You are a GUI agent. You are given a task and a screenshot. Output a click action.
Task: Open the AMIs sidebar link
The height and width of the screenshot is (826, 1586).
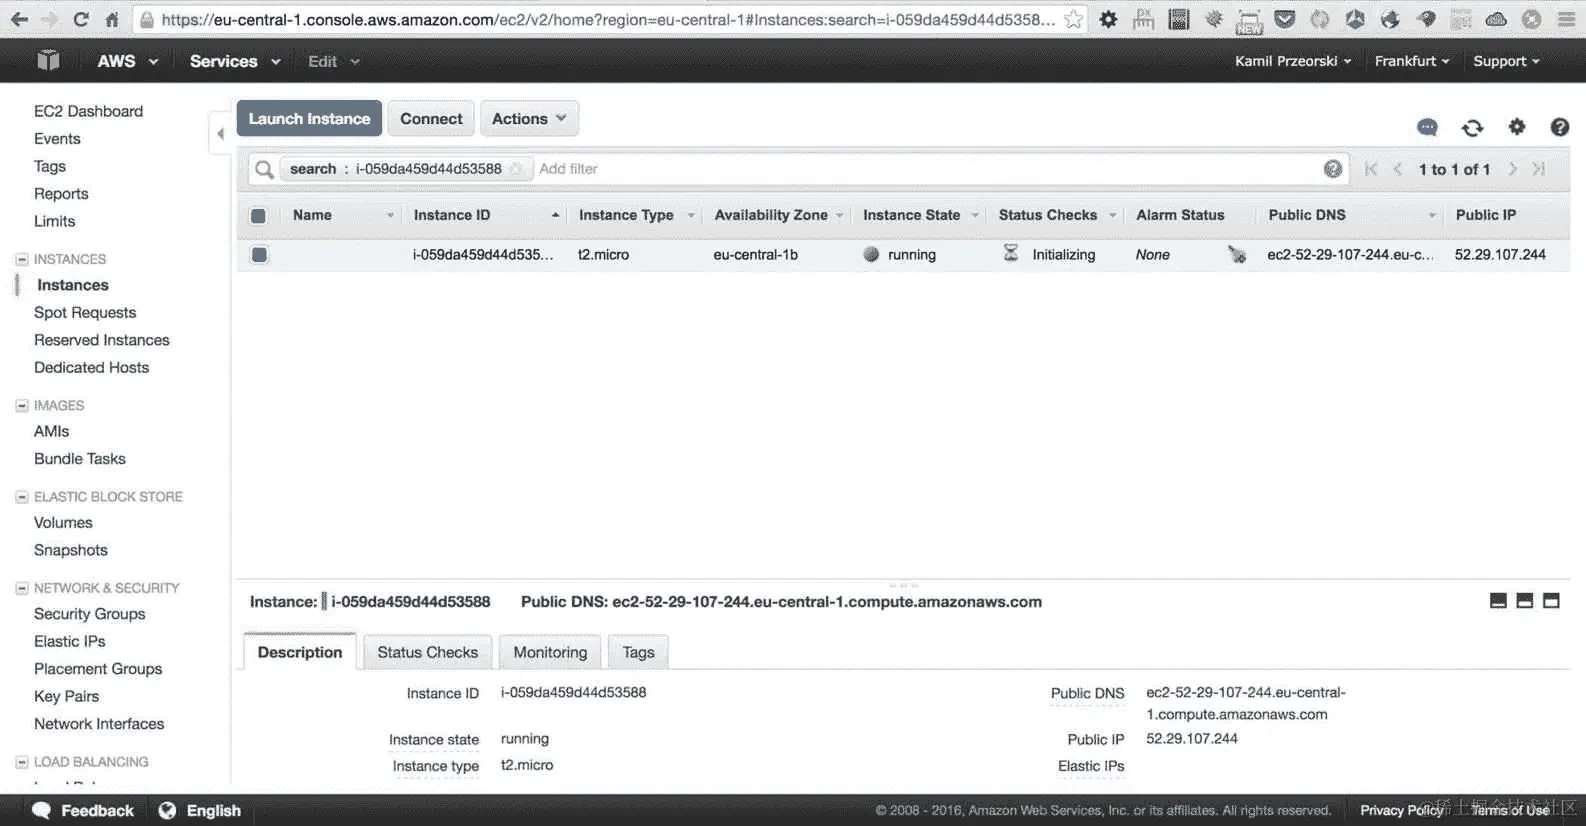(52, 431)
